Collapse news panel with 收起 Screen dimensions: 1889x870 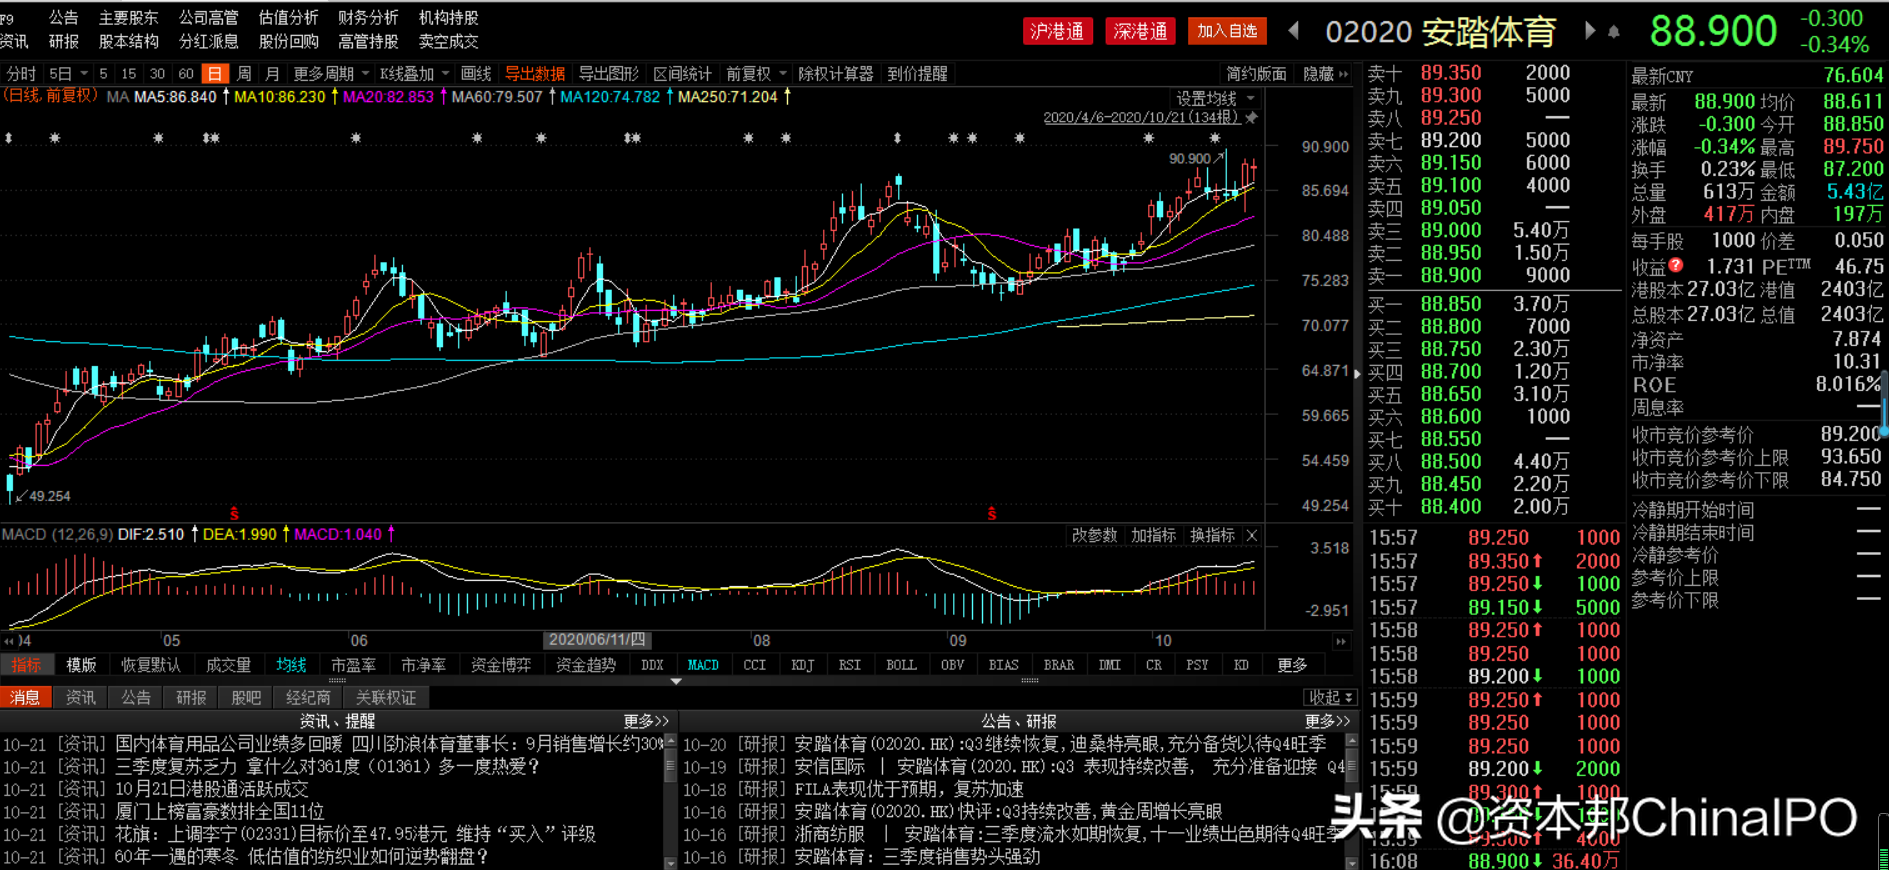tap(1330, 697)
